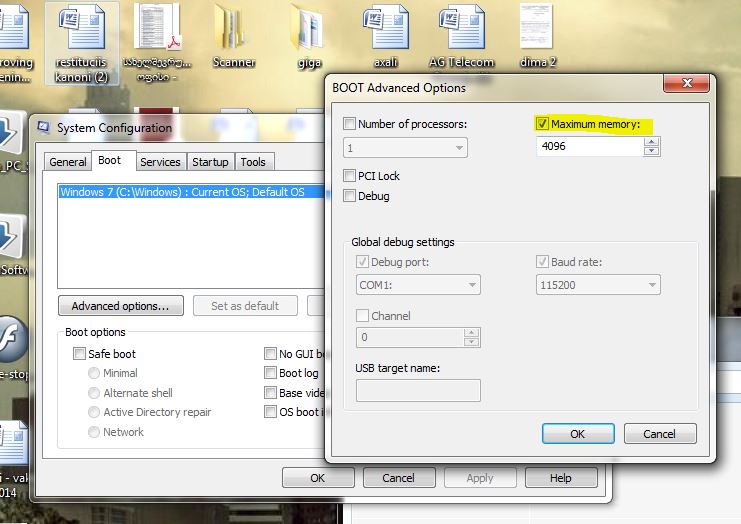Open the 115200 baud rate dropdown
Image resolution: width=741 pixels, height=524 pixels.
(598, 285)
